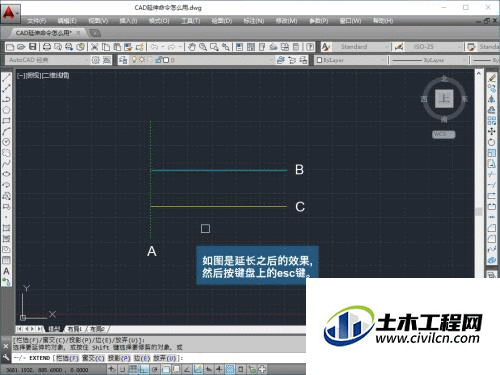Select the Multiline Text A tool
Image resolution: width=500 pixels, height=375 pixels.
6,271
